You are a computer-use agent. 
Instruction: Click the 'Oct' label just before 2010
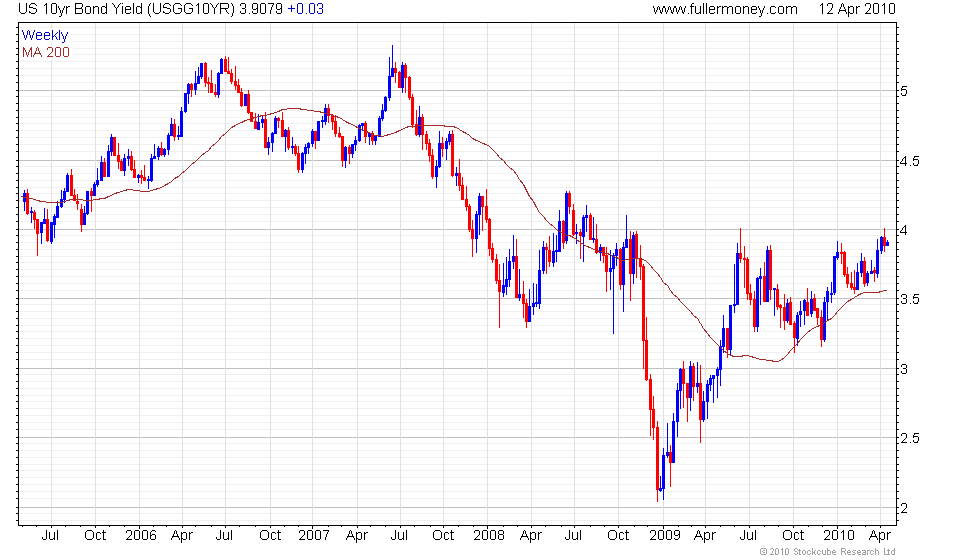click(793, 536)
